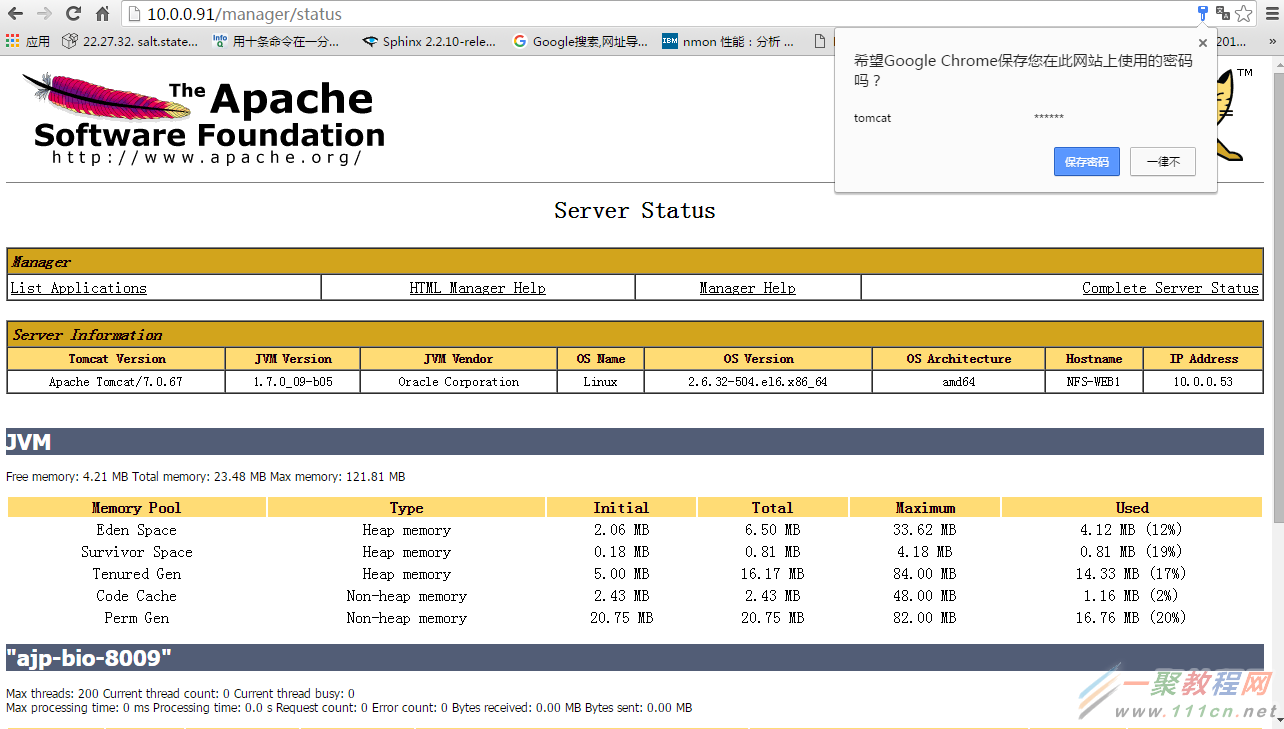
Task: Open the Sphinx 2.2.10 release bookmark
Action: pos(429,41)
